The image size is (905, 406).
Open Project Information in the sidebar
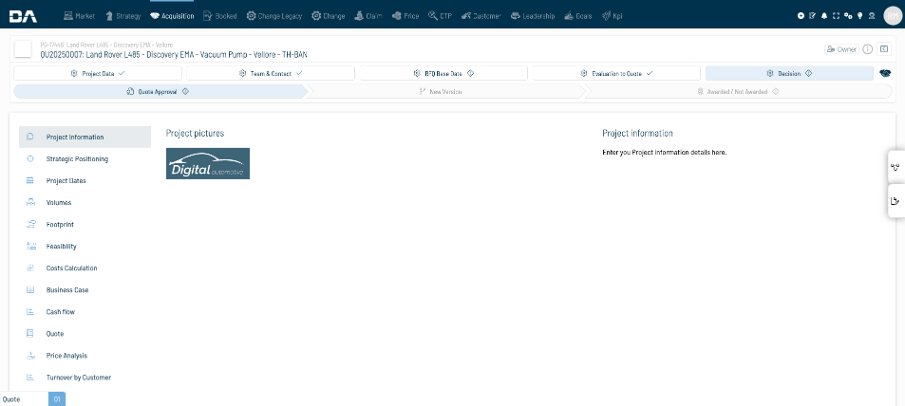point(85,137)
